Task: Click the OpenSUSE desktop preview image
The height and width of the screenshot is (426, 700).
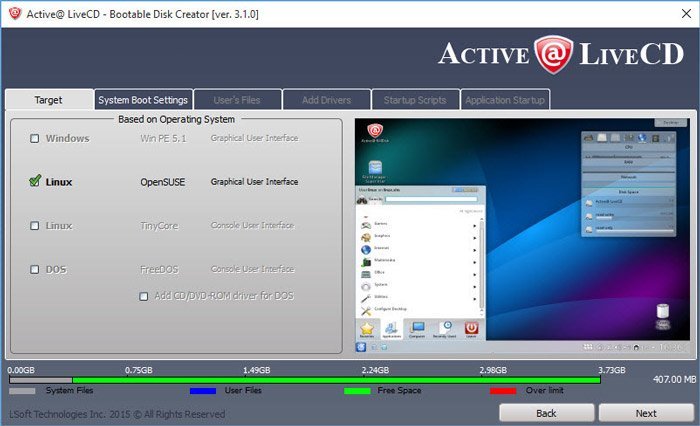Action: (522, 235)
